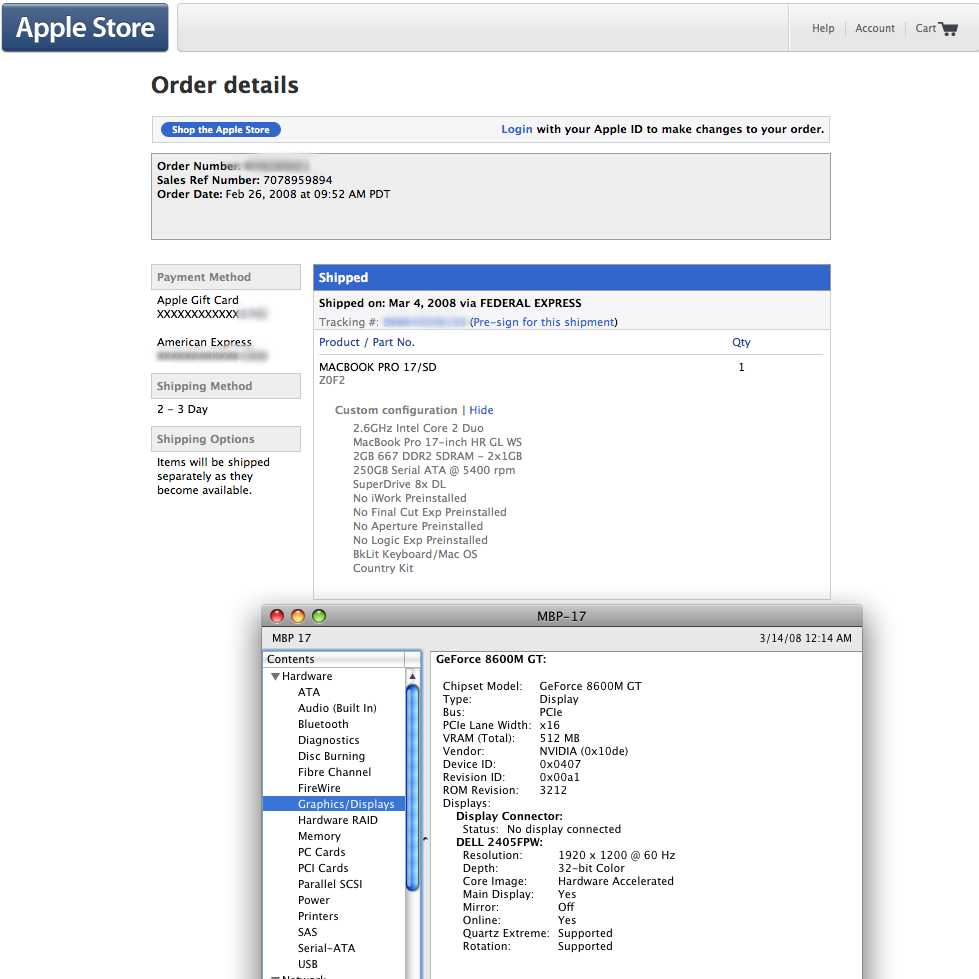Click the Sales Ref Number 7078959894
The width and height of the screenshot is (979, 979).
point(298,180)
